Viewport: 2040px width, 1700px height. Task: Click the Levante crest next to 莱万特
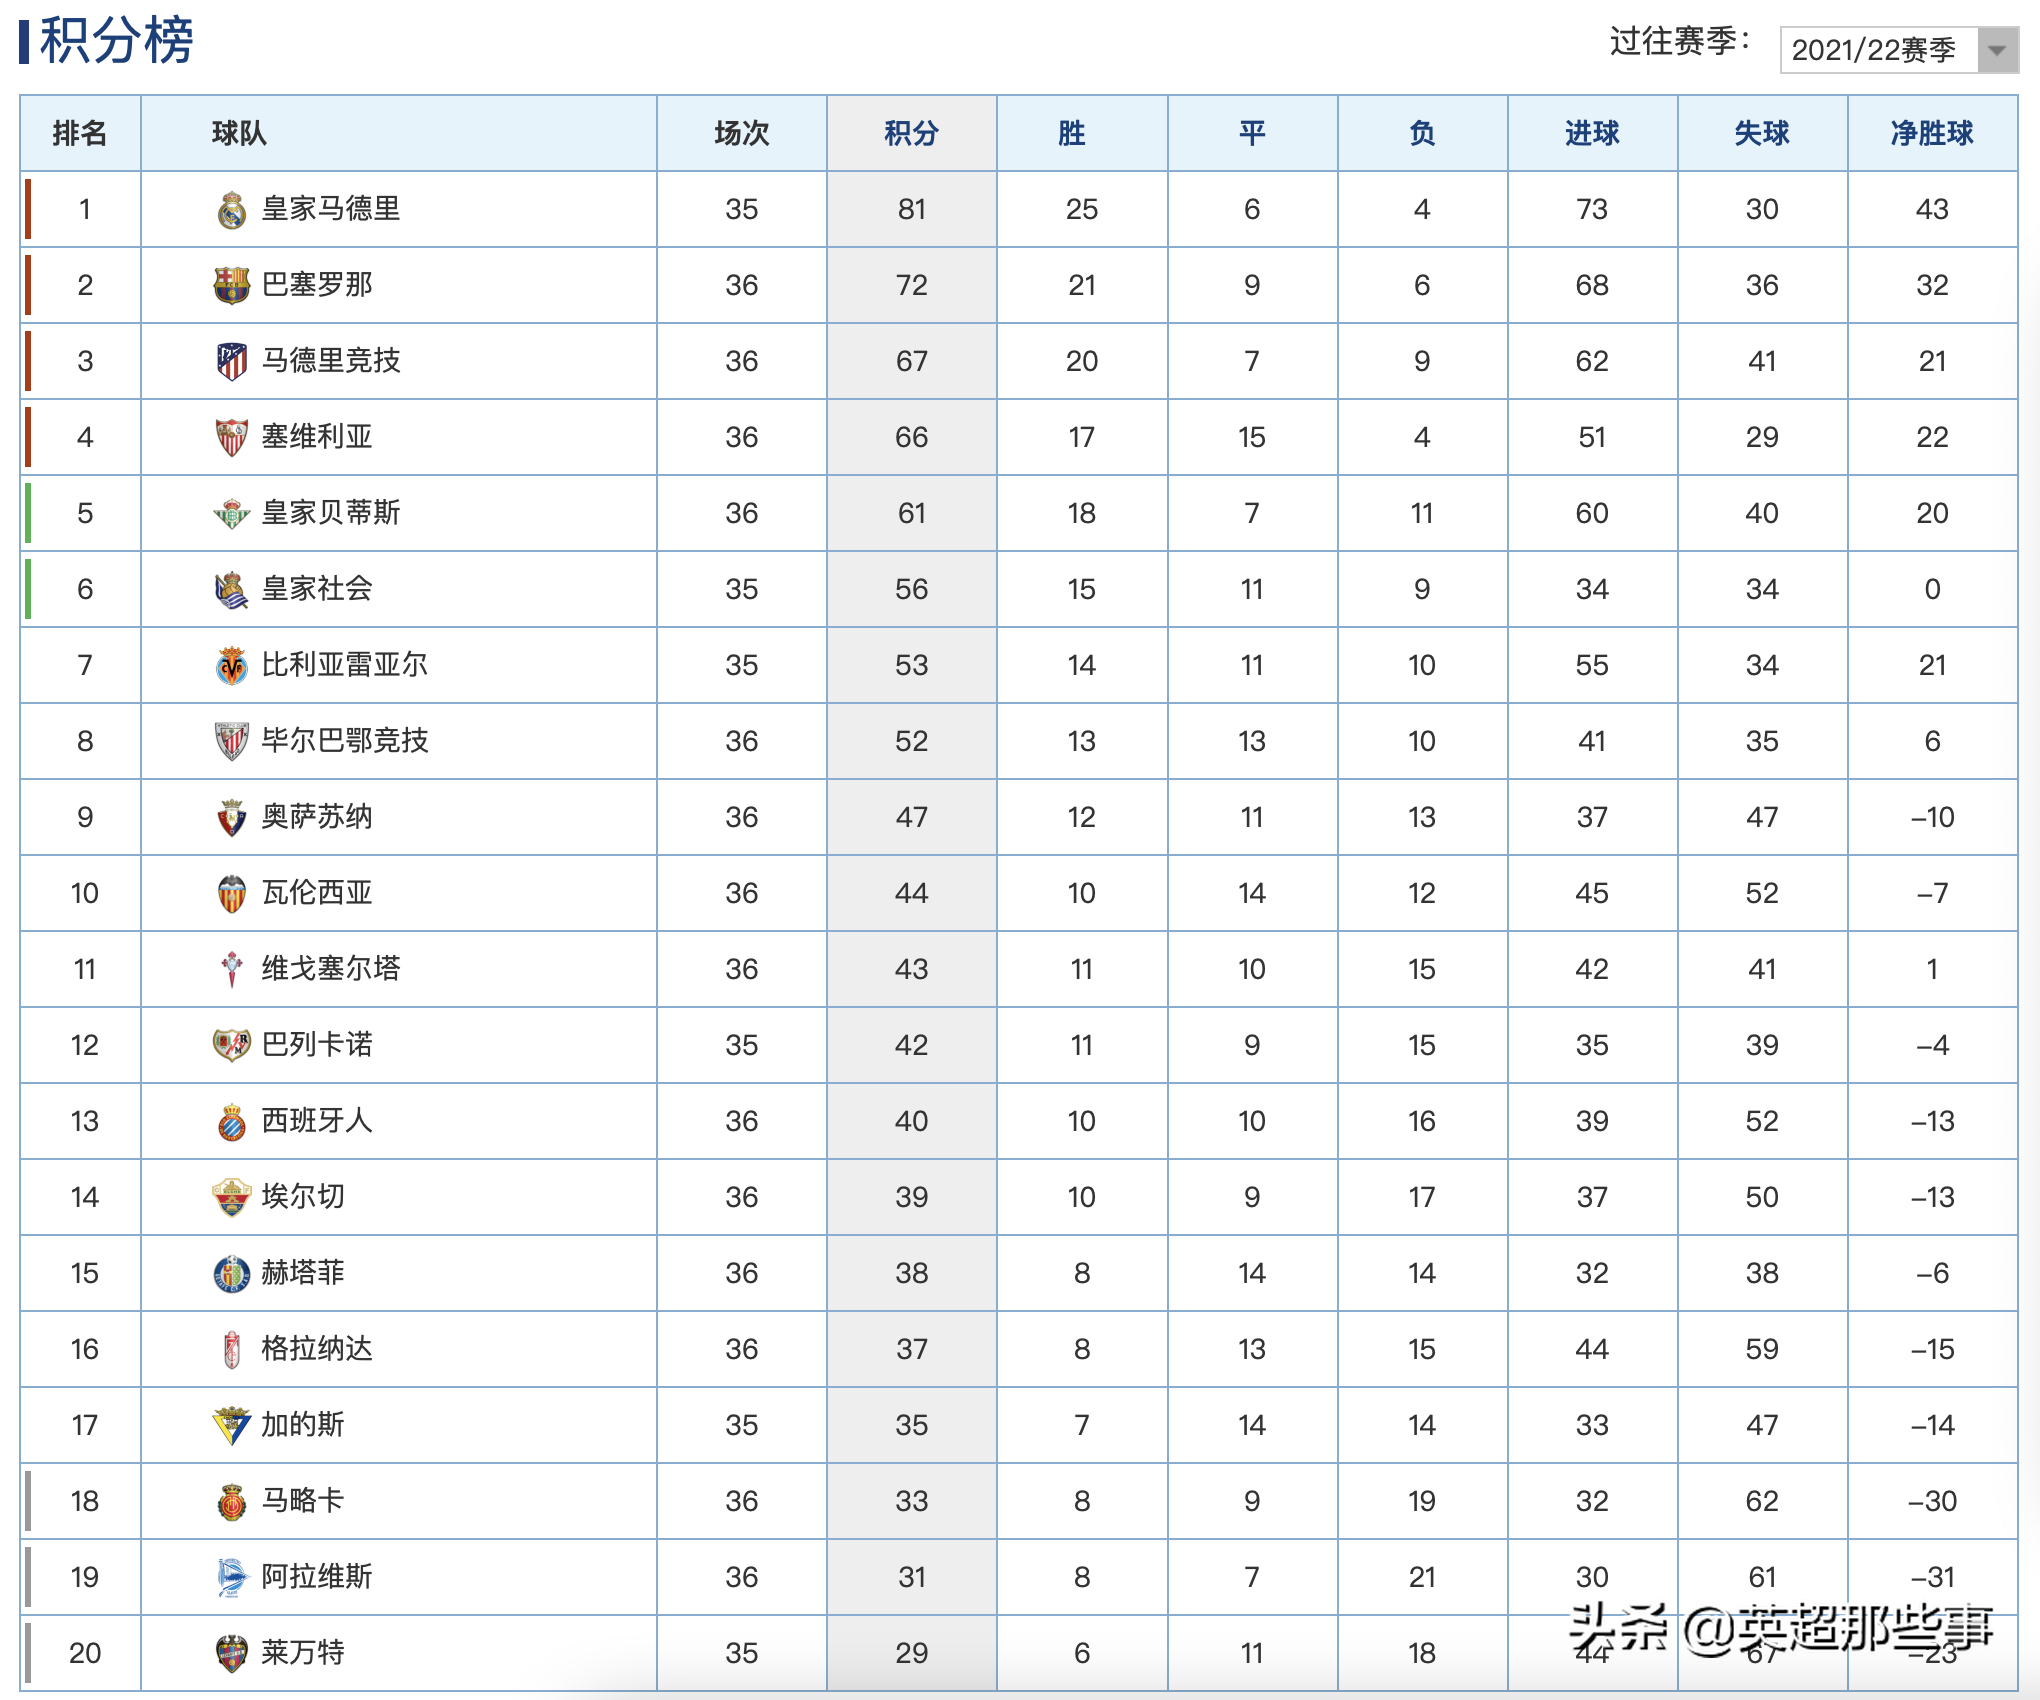pos(232,1654)
